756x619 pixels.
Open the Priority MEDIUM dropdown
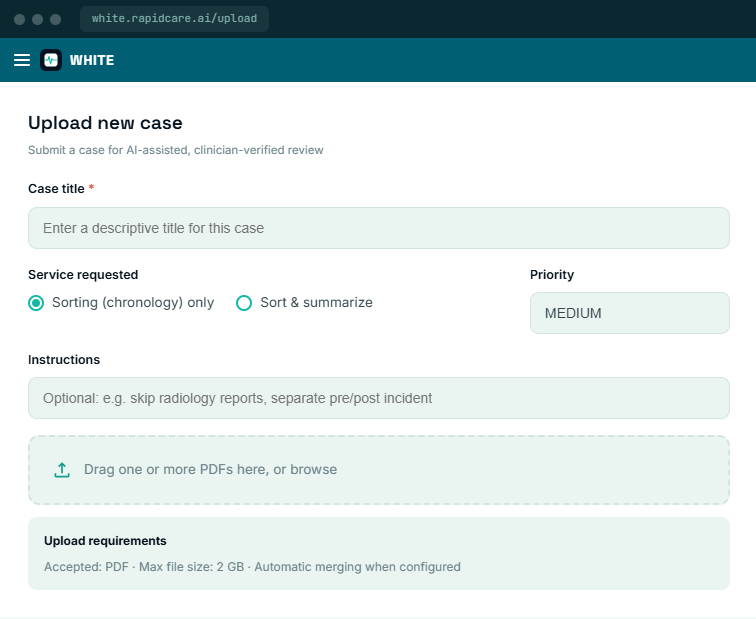630,313
